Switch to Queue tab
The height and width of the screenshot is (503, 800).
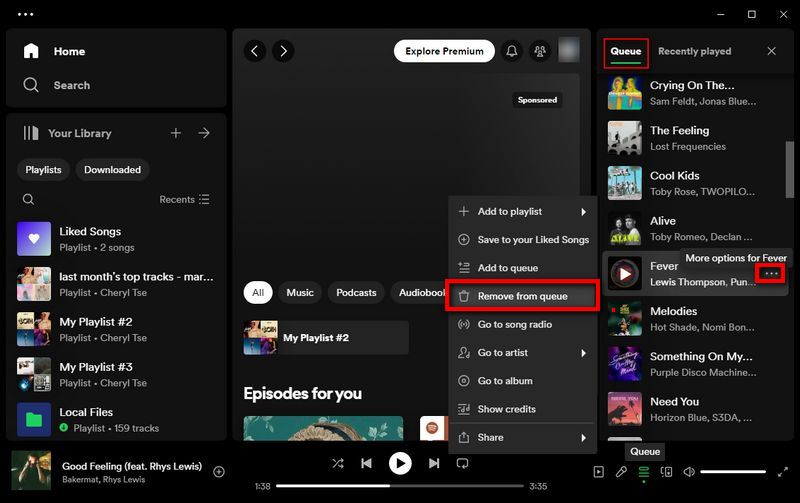pos(626,52)
